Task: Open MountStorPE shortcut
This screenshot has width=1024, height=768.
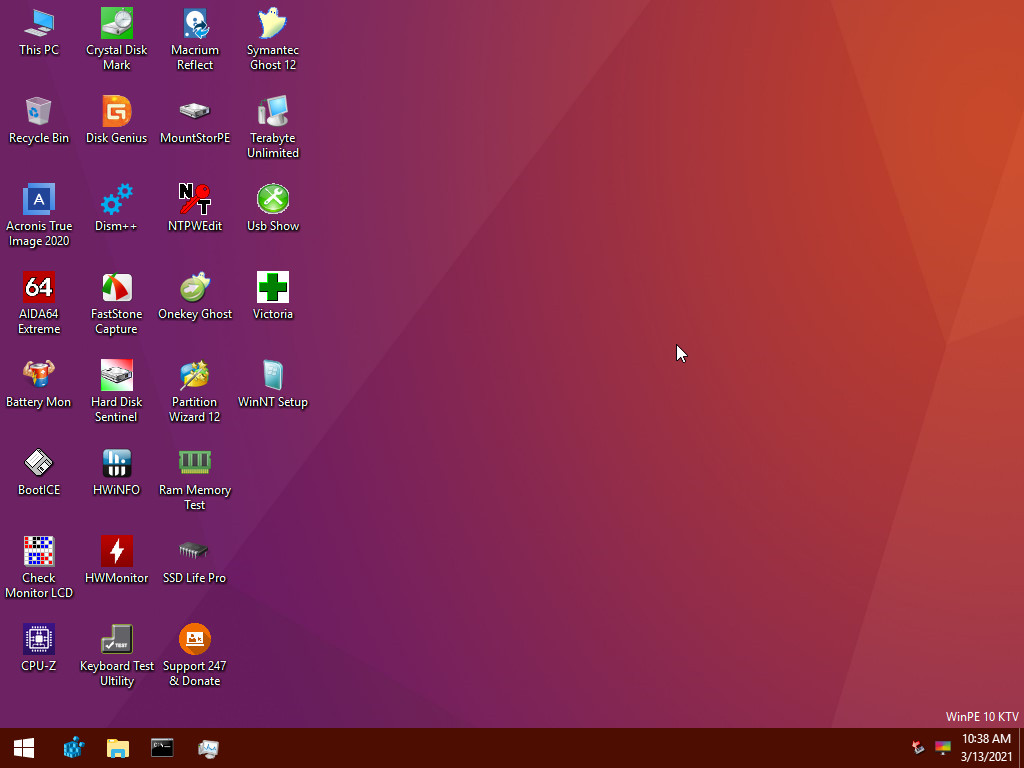Action: pyautogui.click(x=195, y=120)
